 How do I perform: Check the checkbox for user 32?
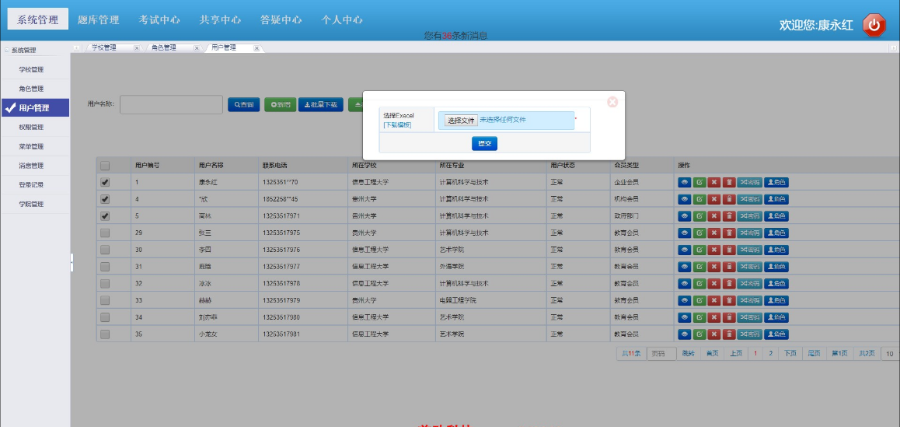pyautogui.click(x=105, y=284)
